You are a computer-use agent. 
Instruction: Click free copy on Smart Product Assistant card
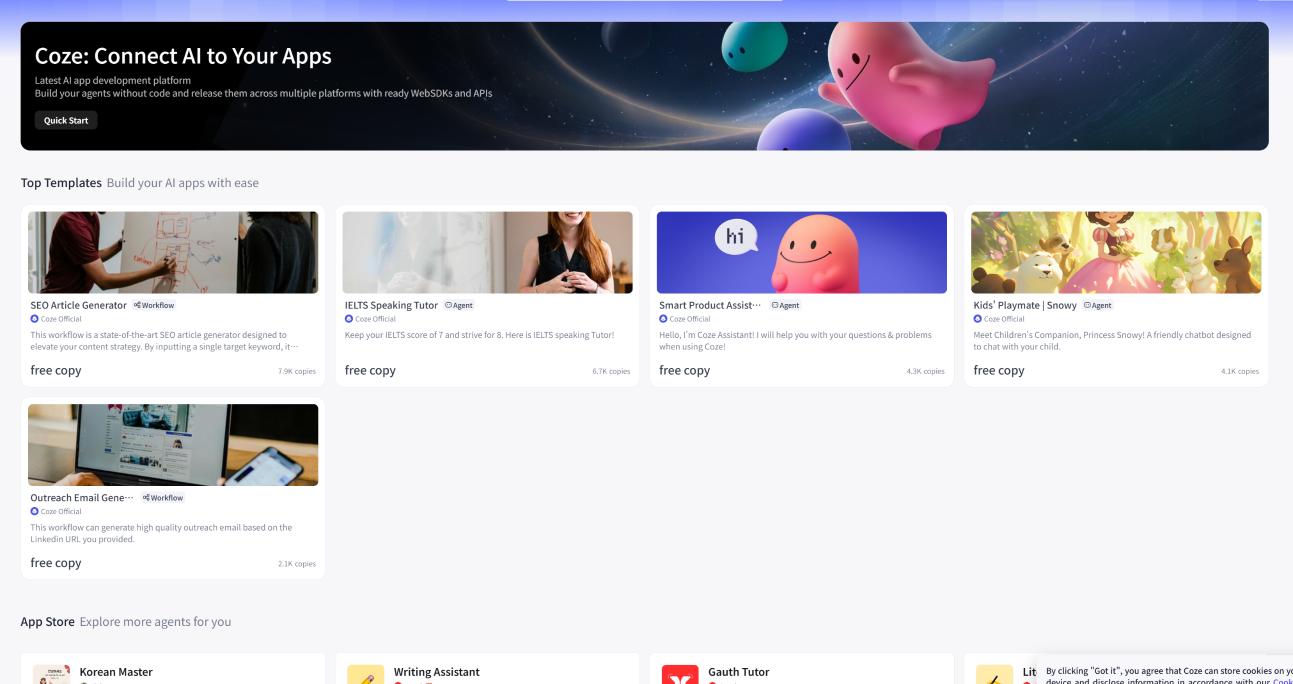click(684, 370)
